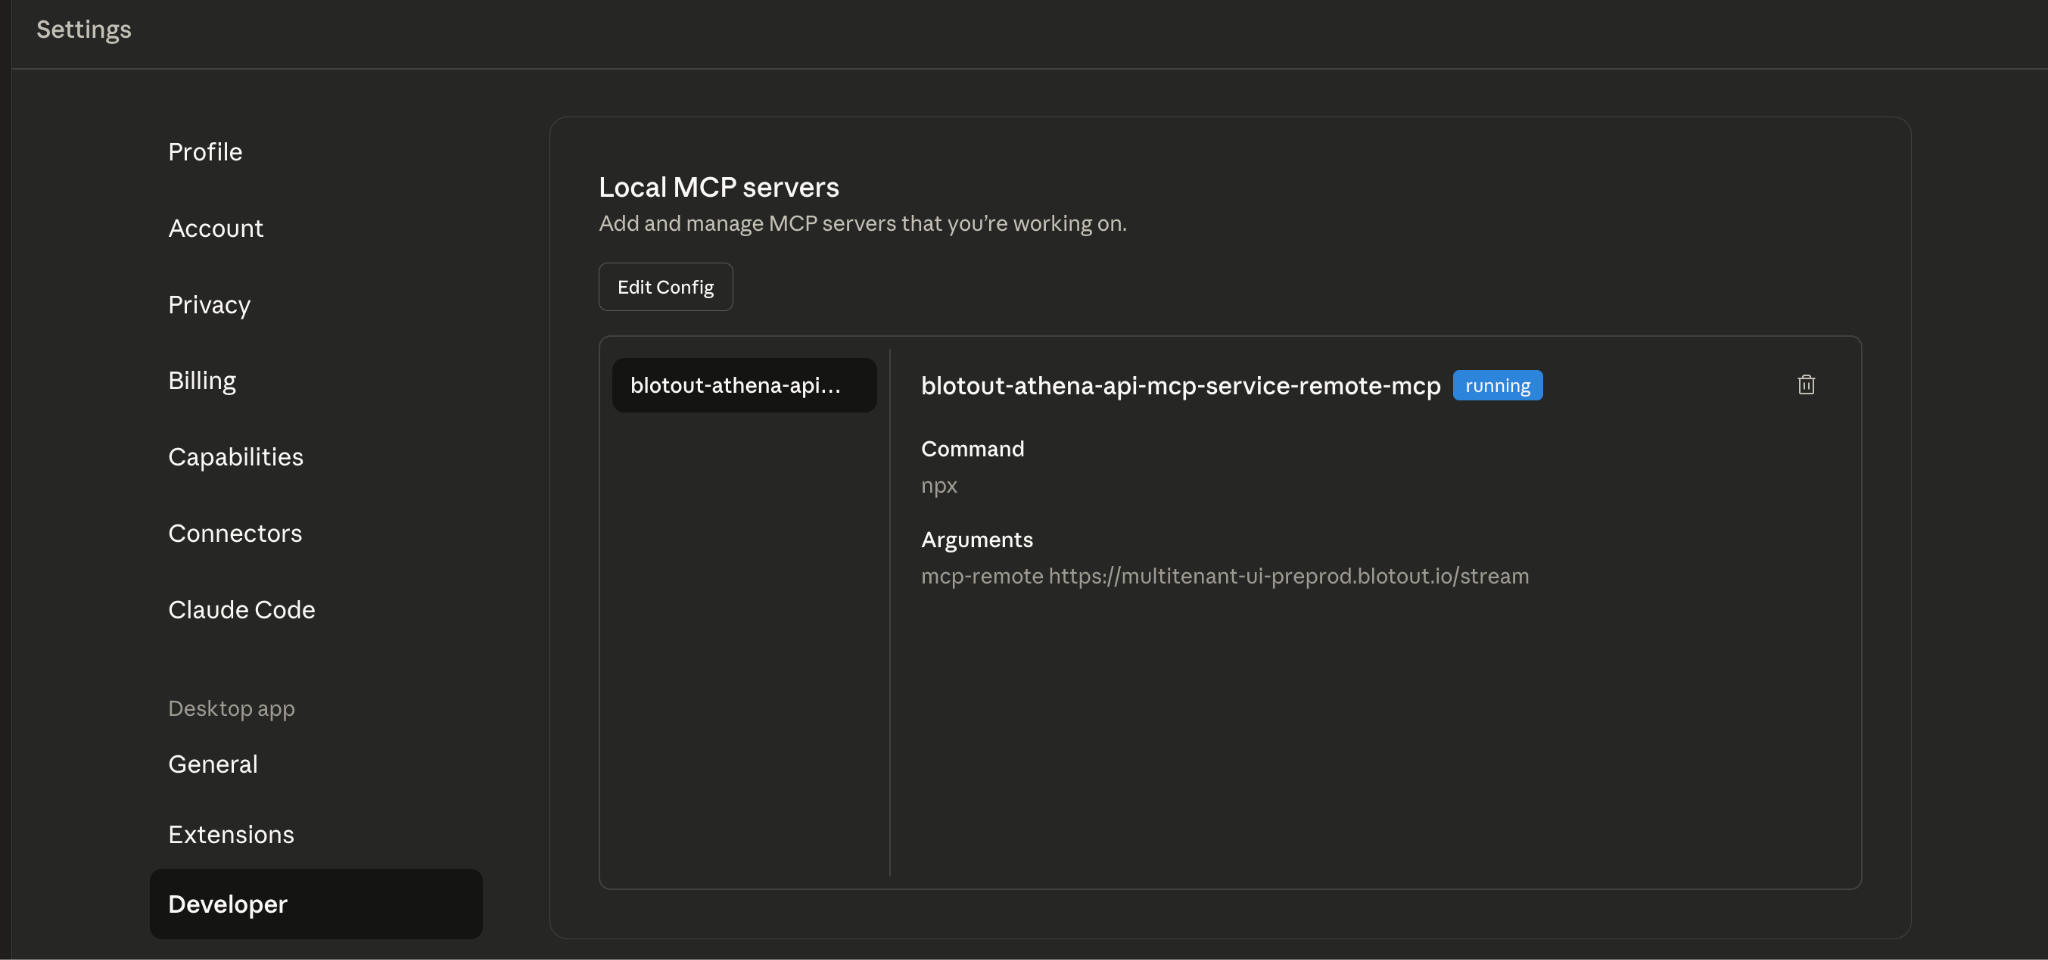Click the Local MCP servers heading
The width and height of the screenshot is (2048, 960).
pos(719,187)
